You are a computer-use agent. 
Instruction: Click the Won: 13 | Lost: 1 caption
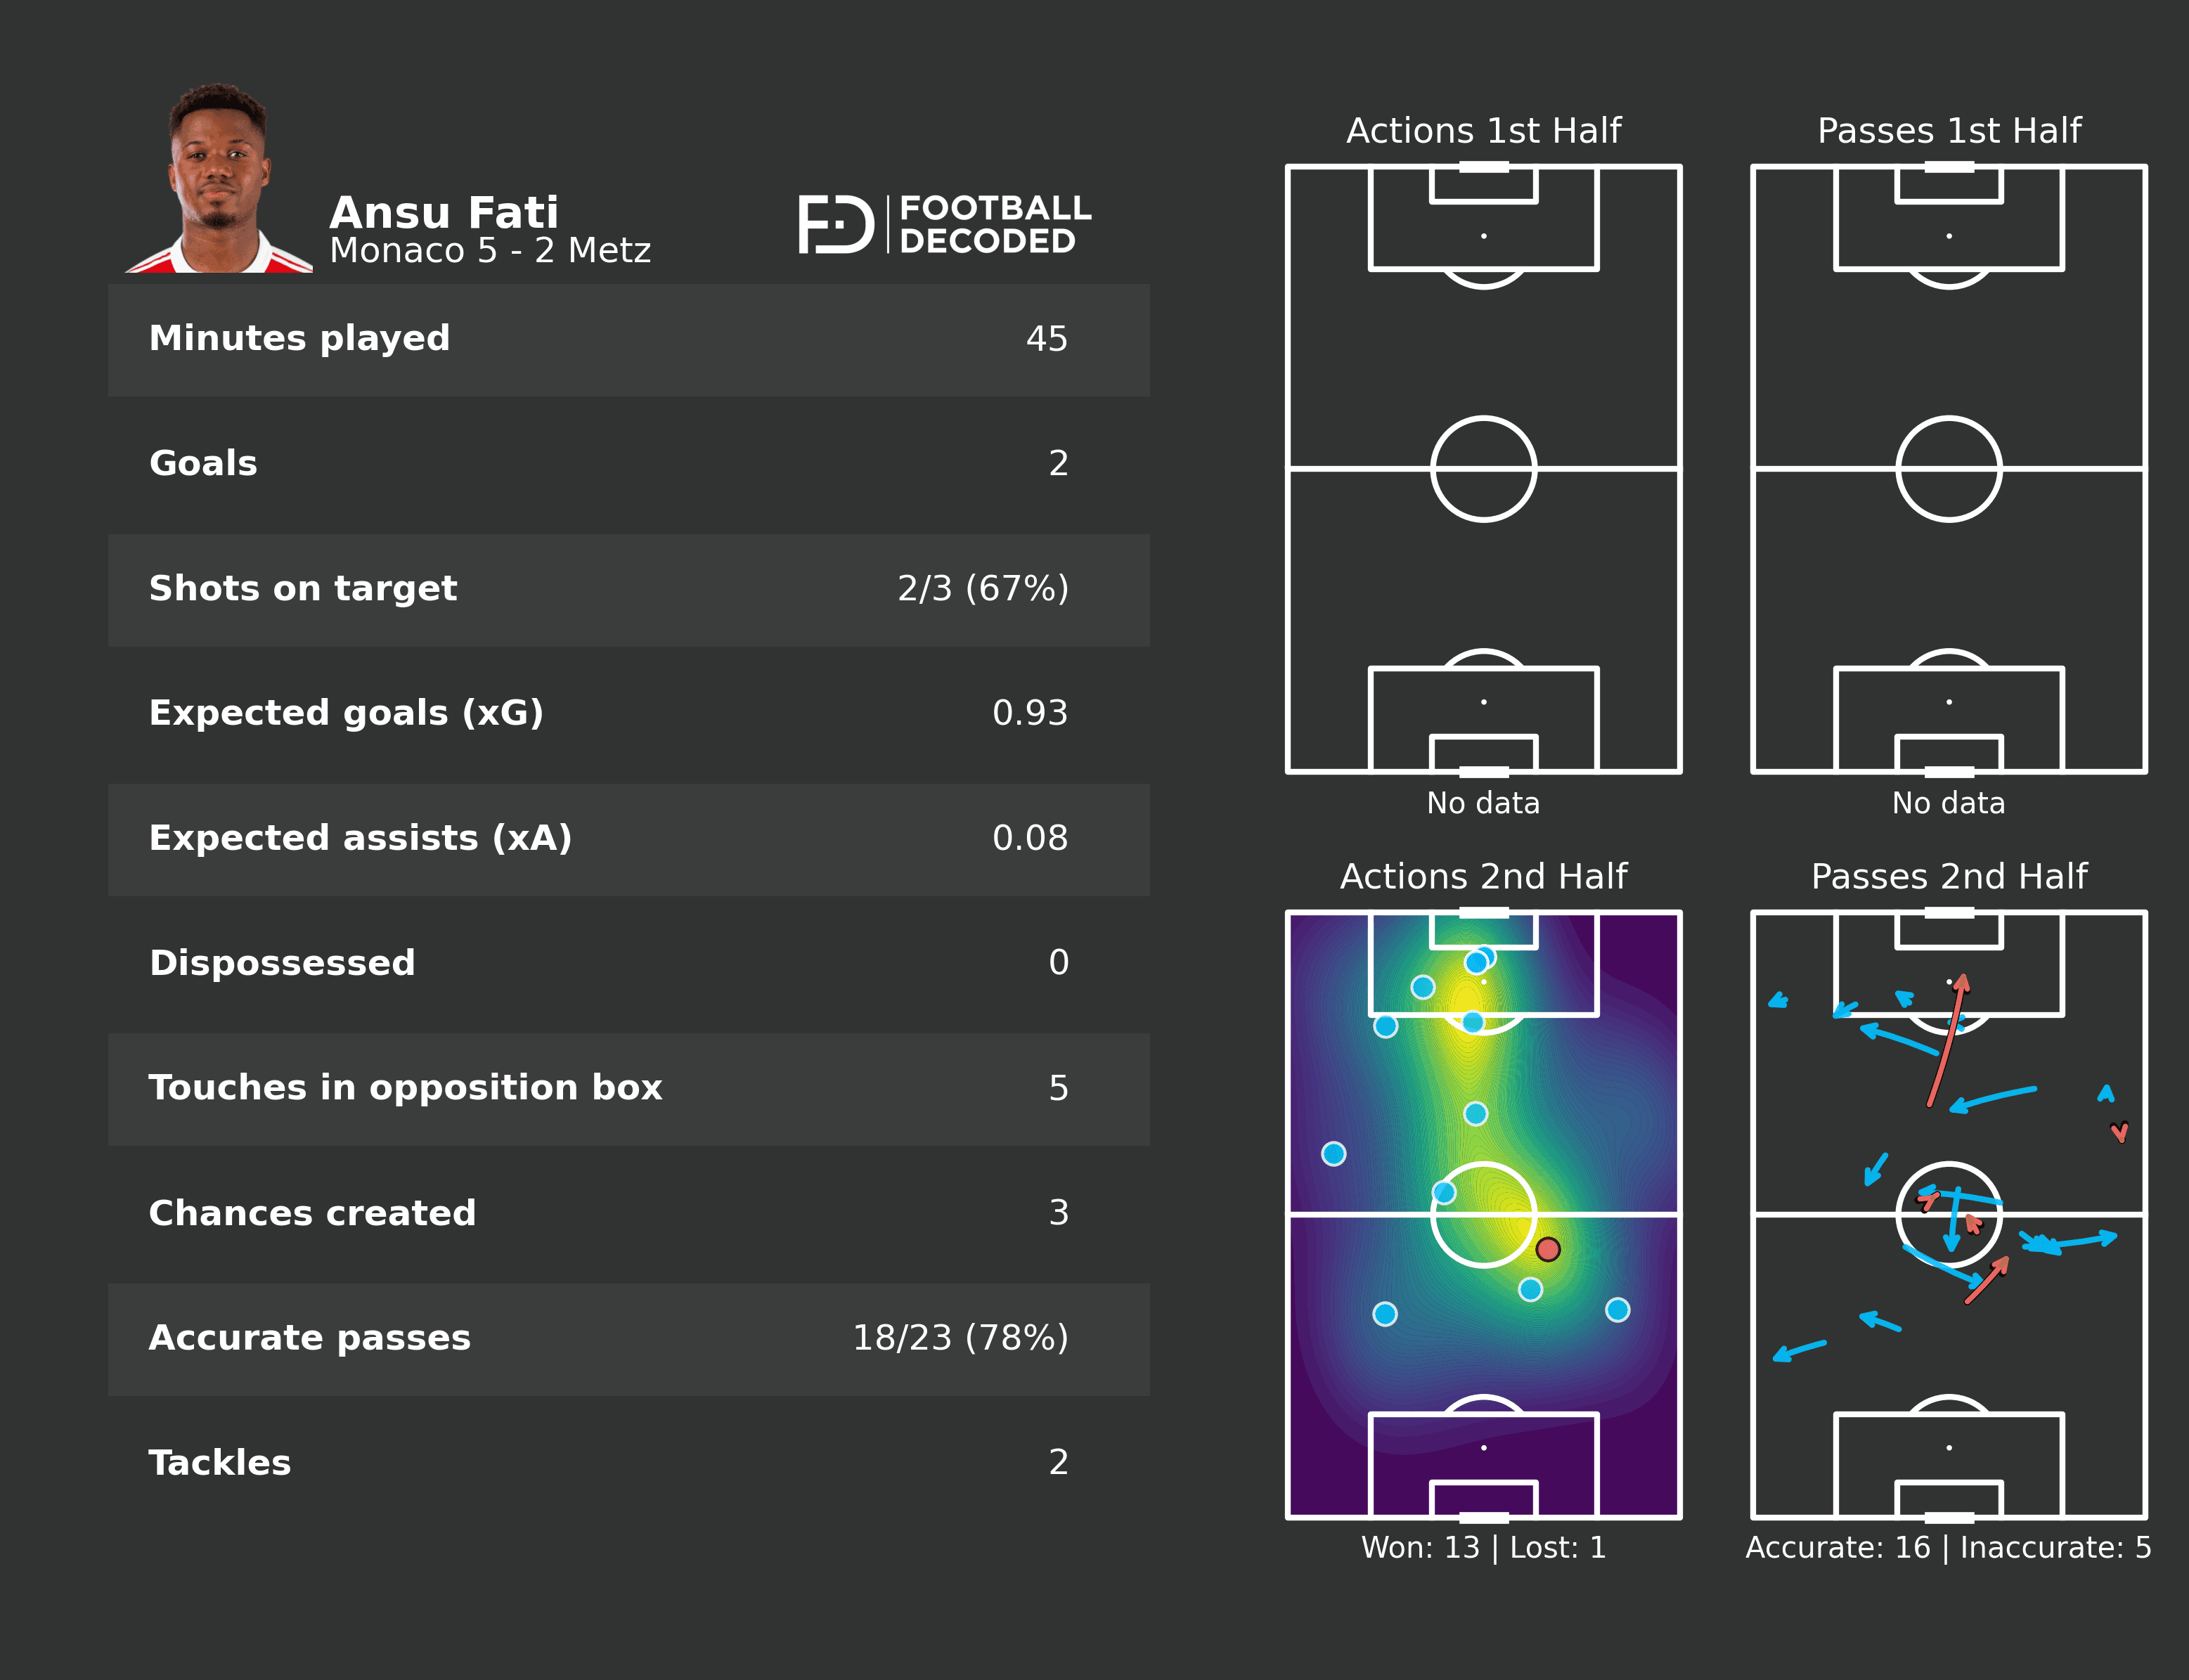click(1483, 1547)
